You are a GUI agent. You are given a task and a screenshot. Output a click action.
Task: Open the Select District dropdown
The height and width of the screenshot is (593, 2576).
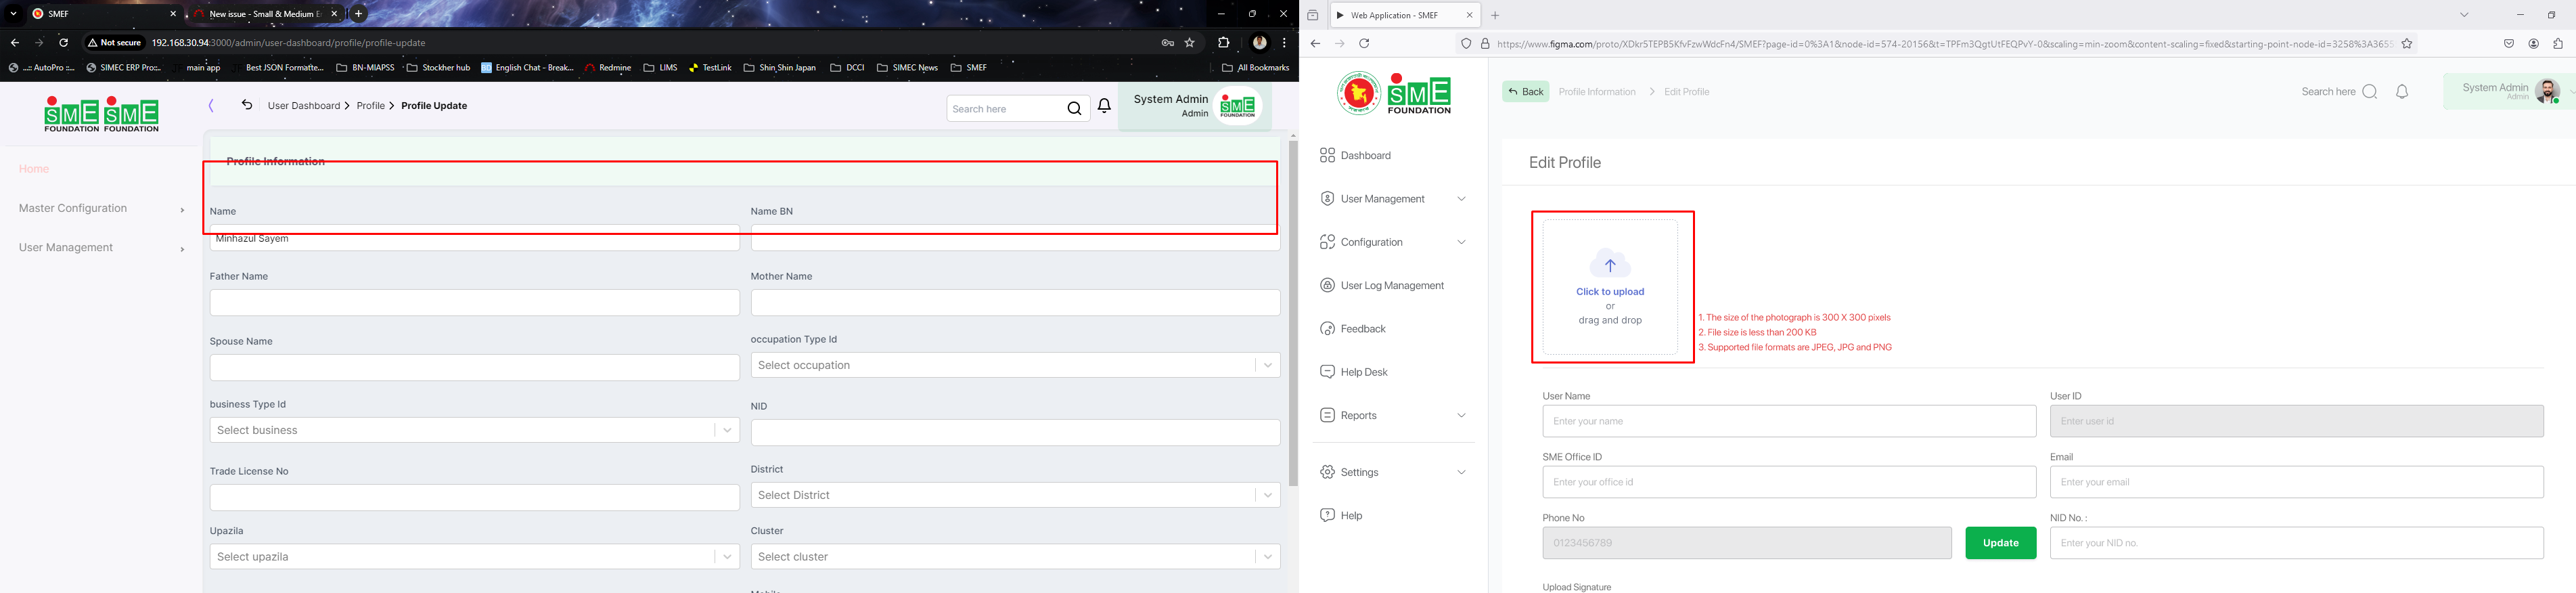pos(1015,495)
